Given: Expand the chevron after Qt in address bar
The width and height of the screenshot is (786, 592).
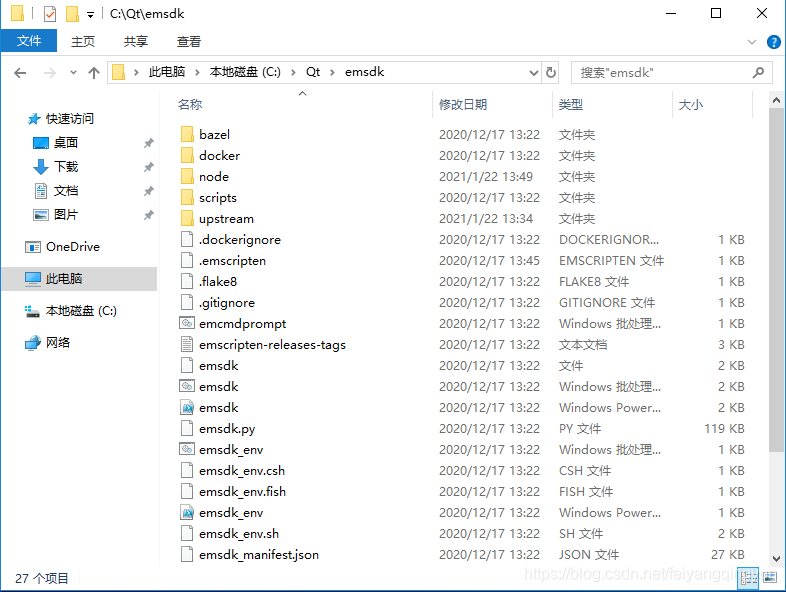Looking at the screenshot, I should 332,73.
